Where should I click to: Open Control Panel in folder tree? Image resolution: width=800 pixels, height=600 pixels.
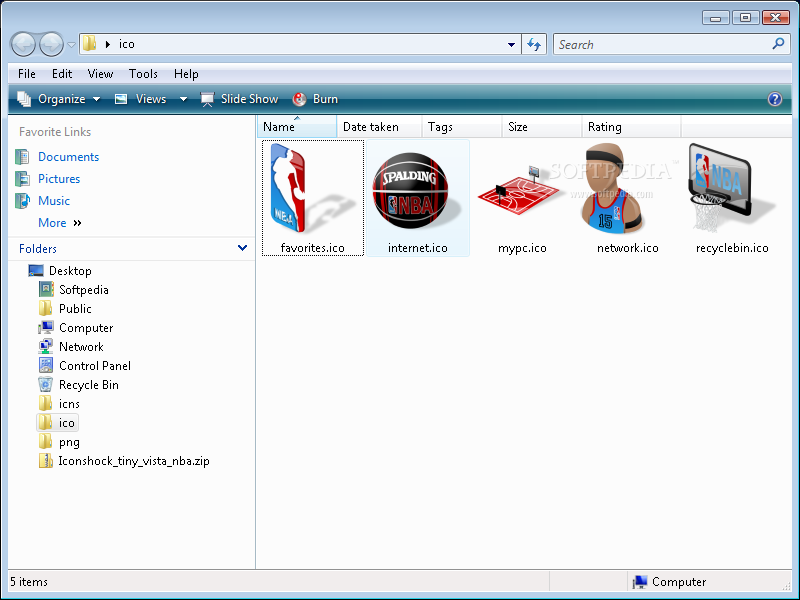(x=95, y=366)
